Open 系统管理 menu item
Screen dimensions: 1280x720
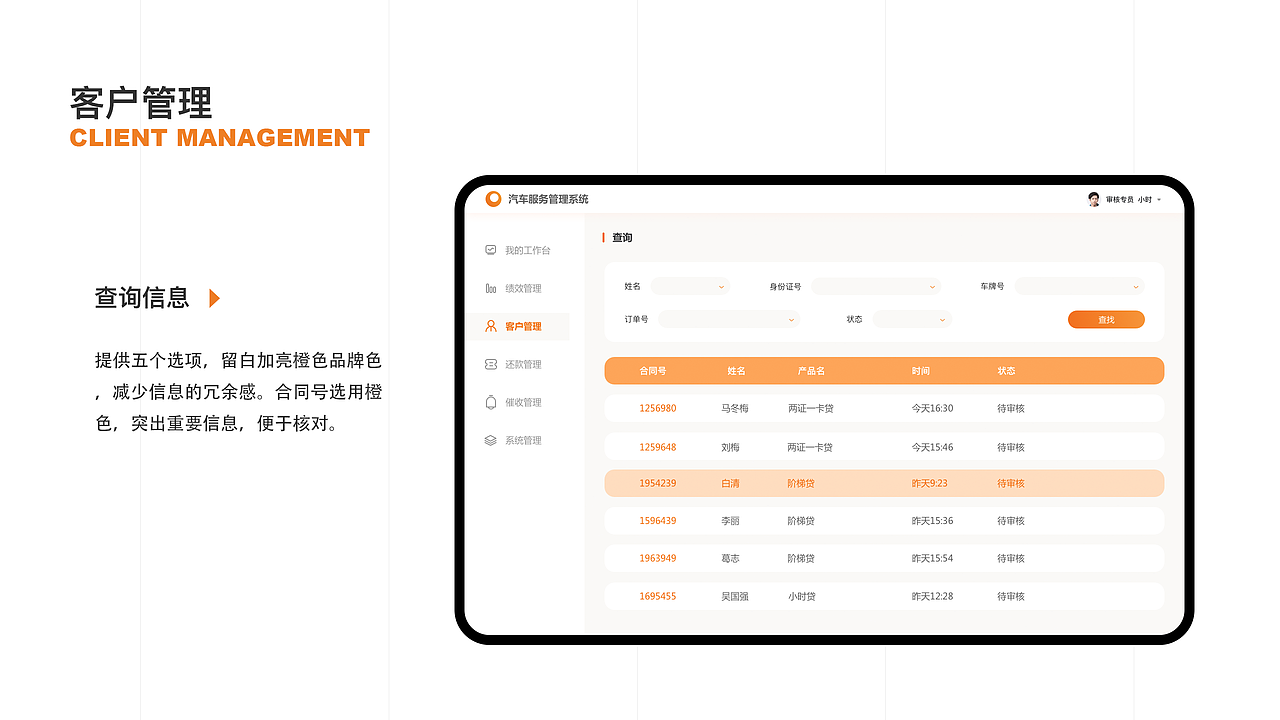523,440
